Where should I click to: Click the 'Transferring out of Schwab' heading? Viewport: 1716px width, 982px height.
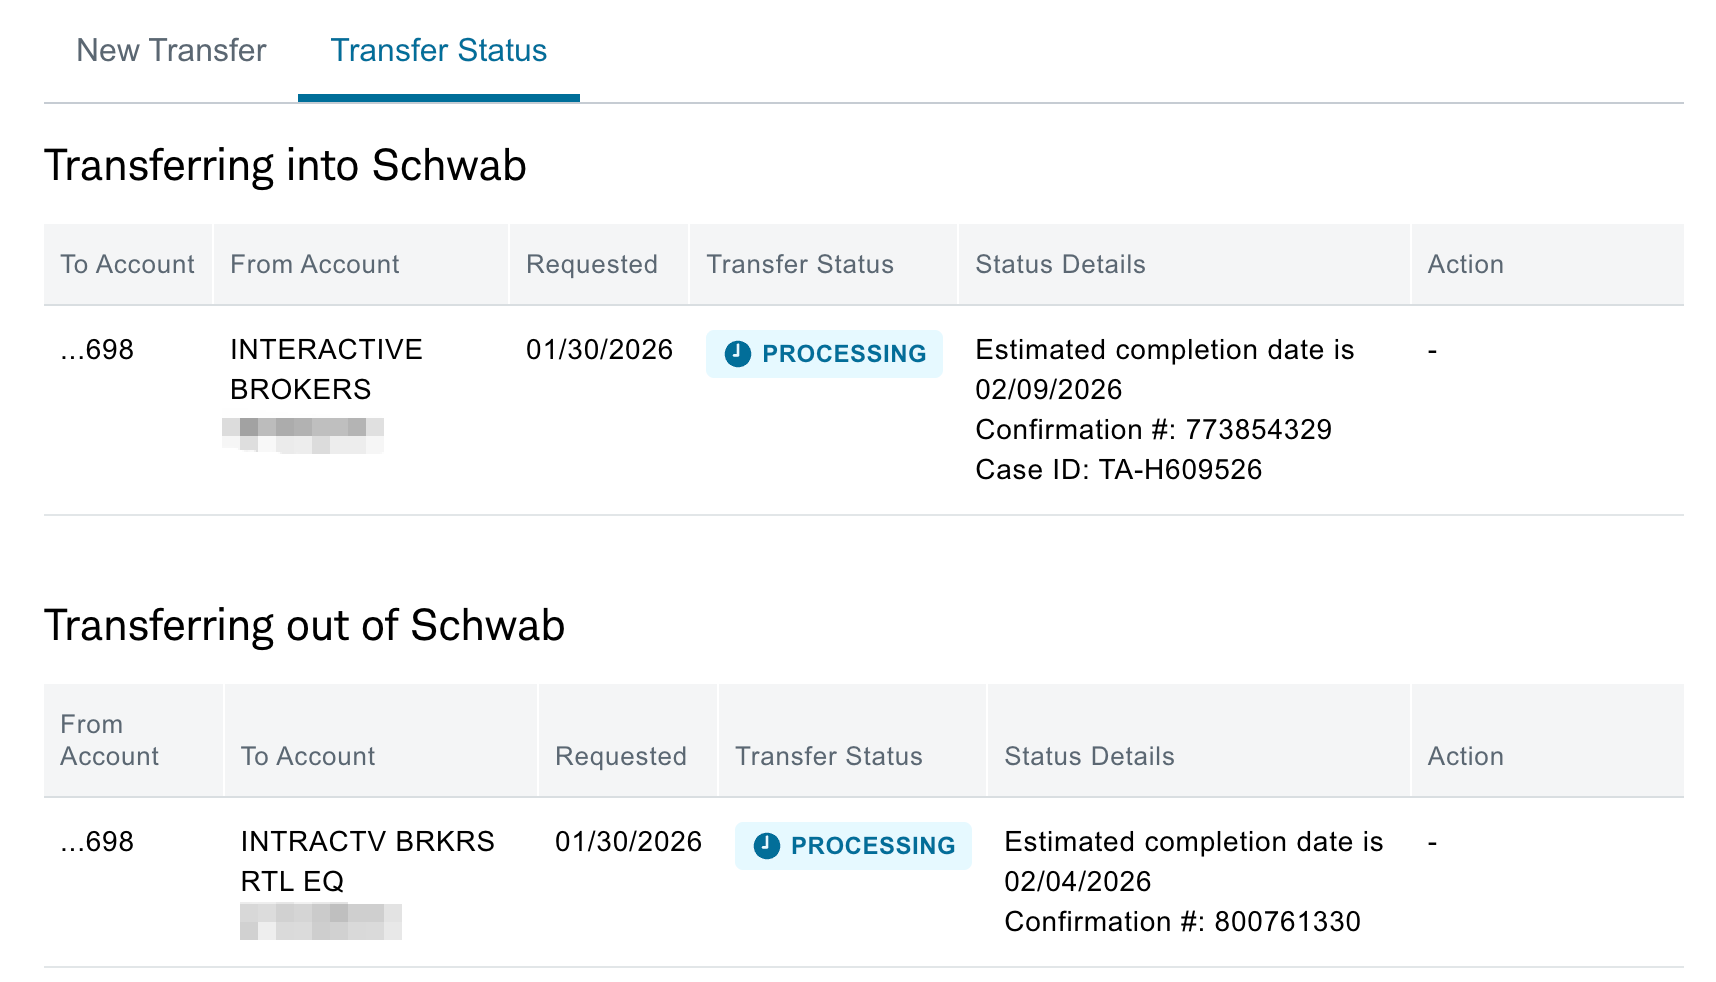coord(304,626)
